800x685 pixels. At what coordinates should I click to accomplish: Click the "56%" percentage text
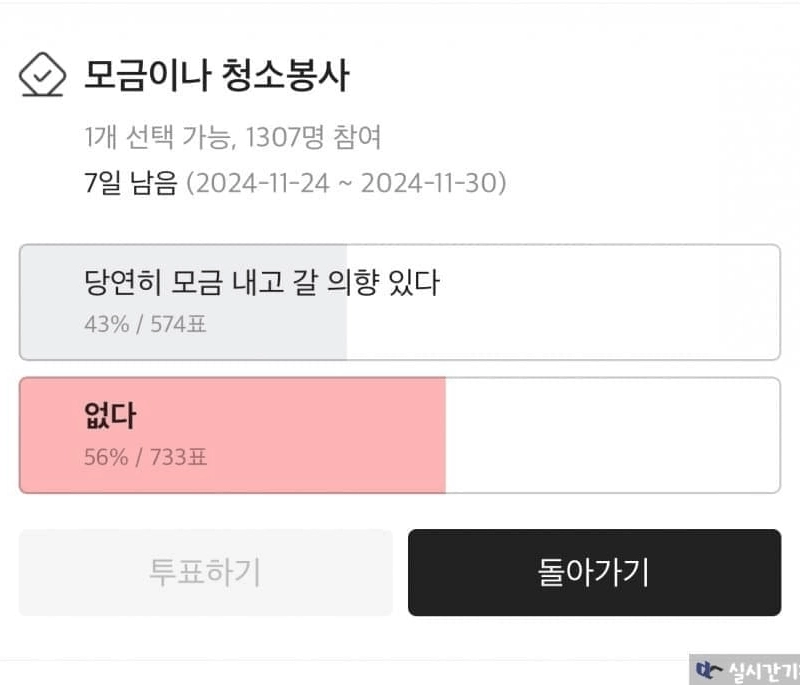coord(106,458)
